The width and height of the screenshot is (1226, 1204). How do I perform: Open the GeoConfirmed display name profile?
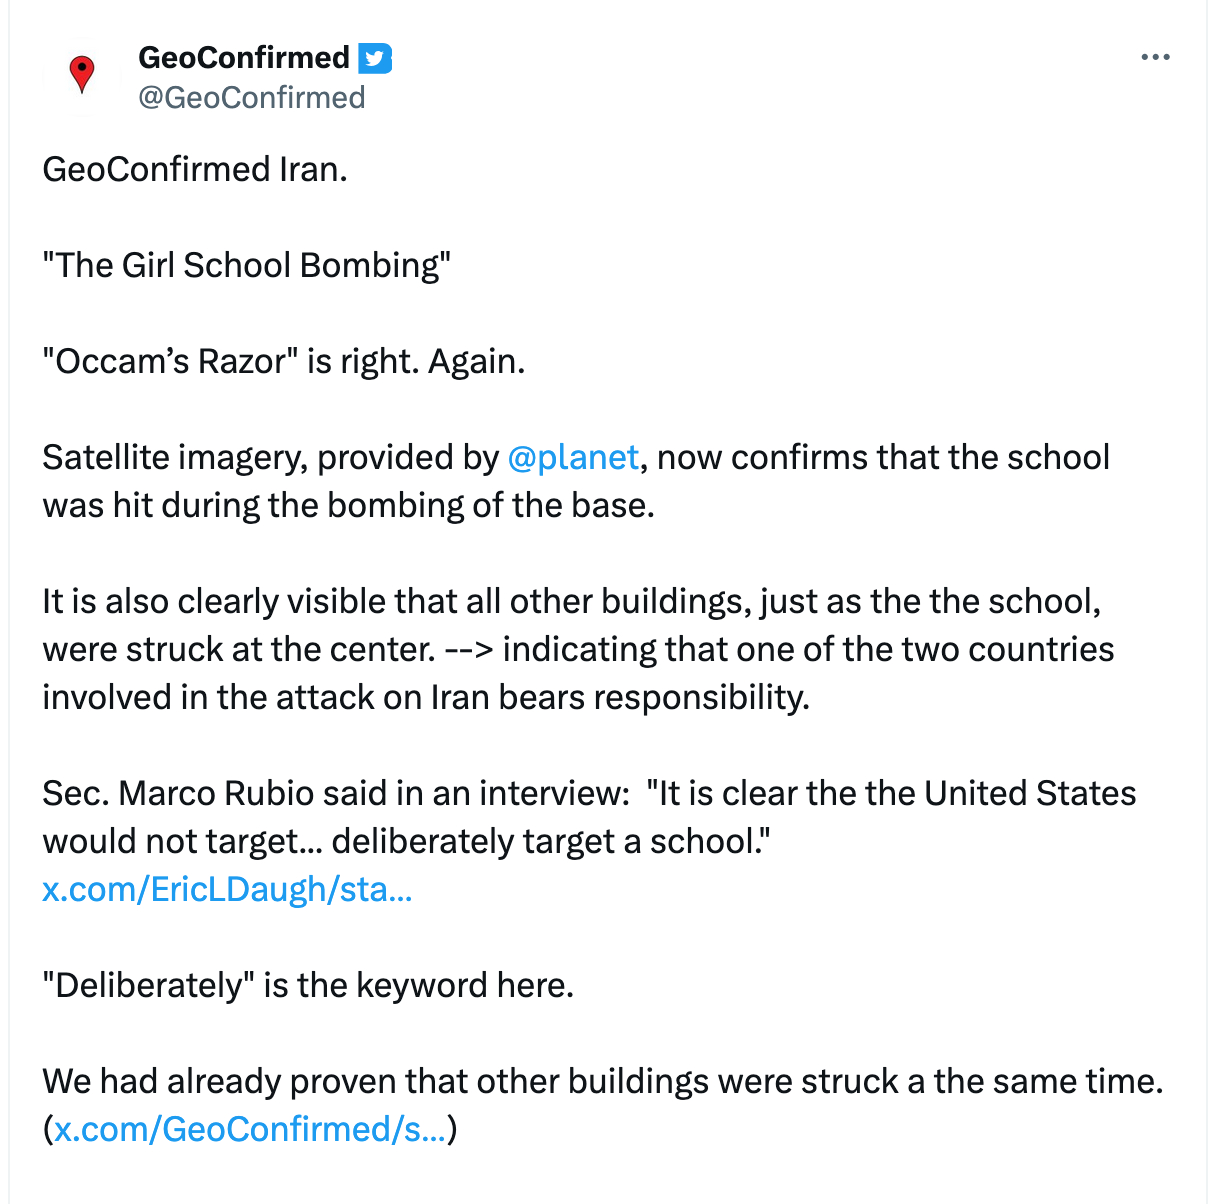coord(244,58)
